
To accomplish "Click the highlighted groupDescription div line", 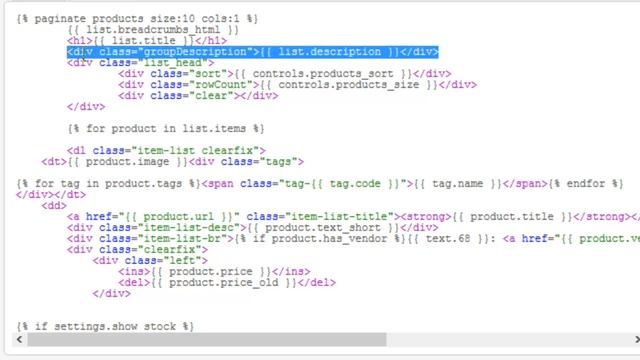I will pos(253,52).
